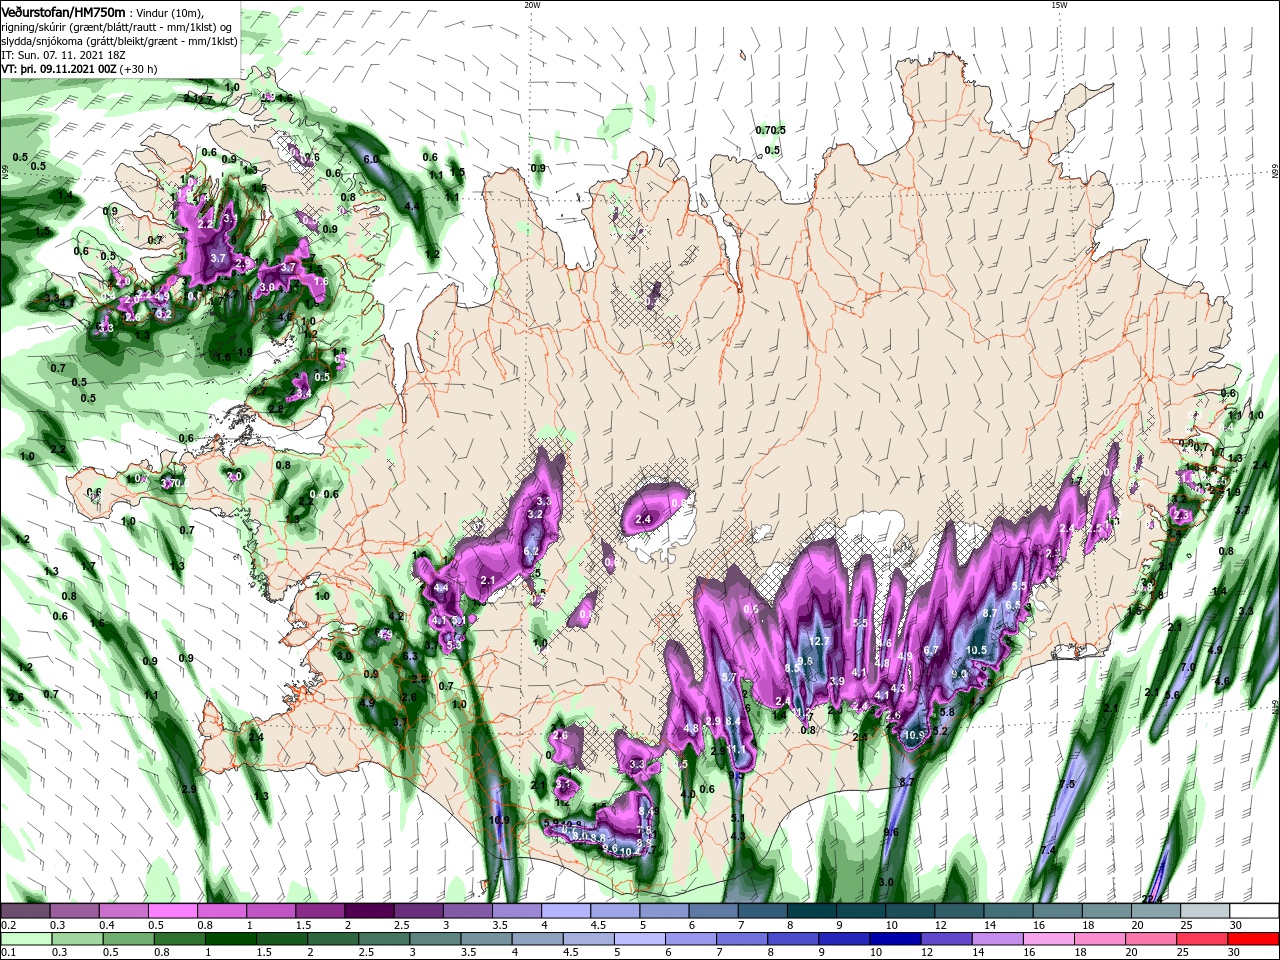The image size is (1280, 960).
Task: Pick the palest green 0.1 swatch in lower legend
Action: 26,939
